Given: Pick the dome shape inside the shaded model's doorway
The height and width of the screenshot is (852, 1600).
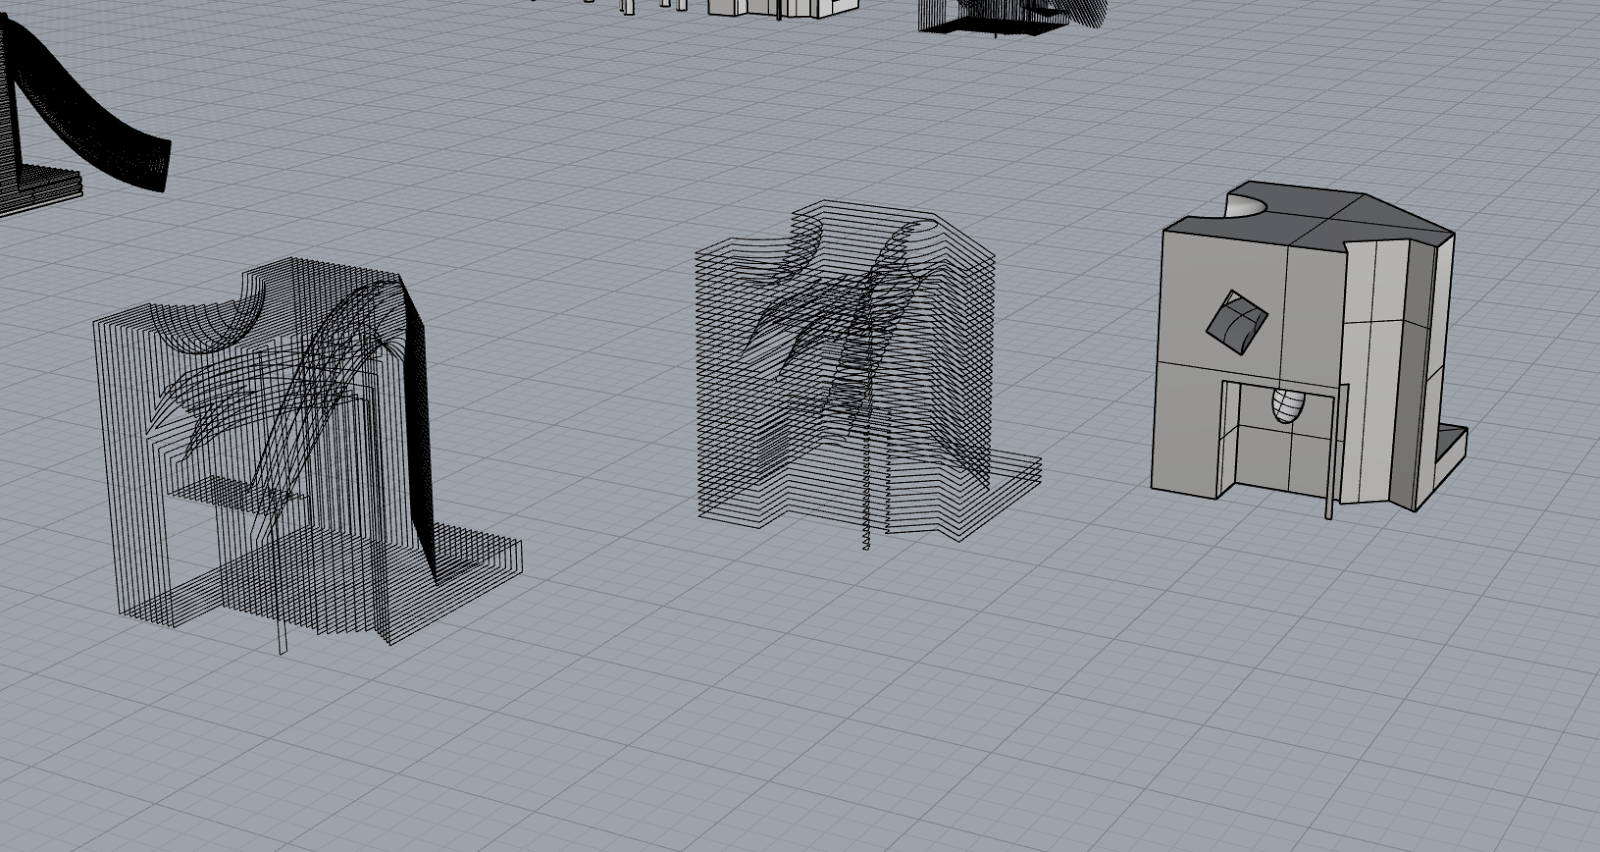Looking at the screenshot, I should pyautogui.click(x=1288, y=406).
